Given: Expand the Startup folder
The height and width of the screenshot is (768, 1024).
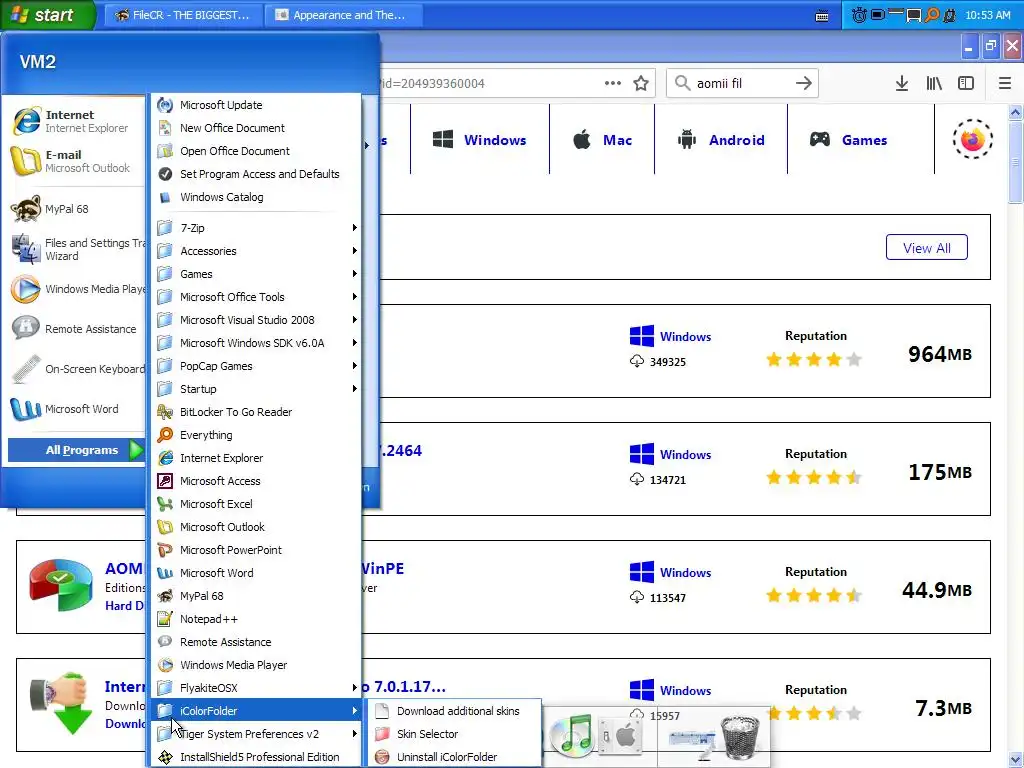Looking at the screenshot, I should (256, 389).
